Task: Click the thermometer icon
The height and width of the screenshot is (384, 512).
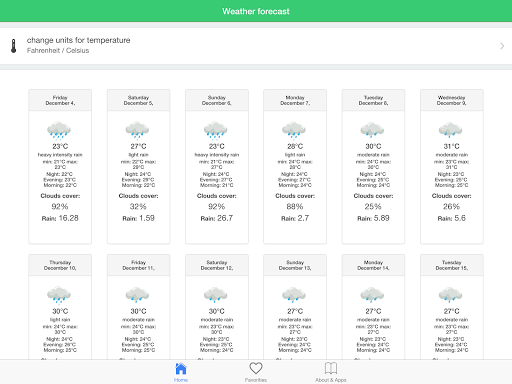Action: [13, 46]
